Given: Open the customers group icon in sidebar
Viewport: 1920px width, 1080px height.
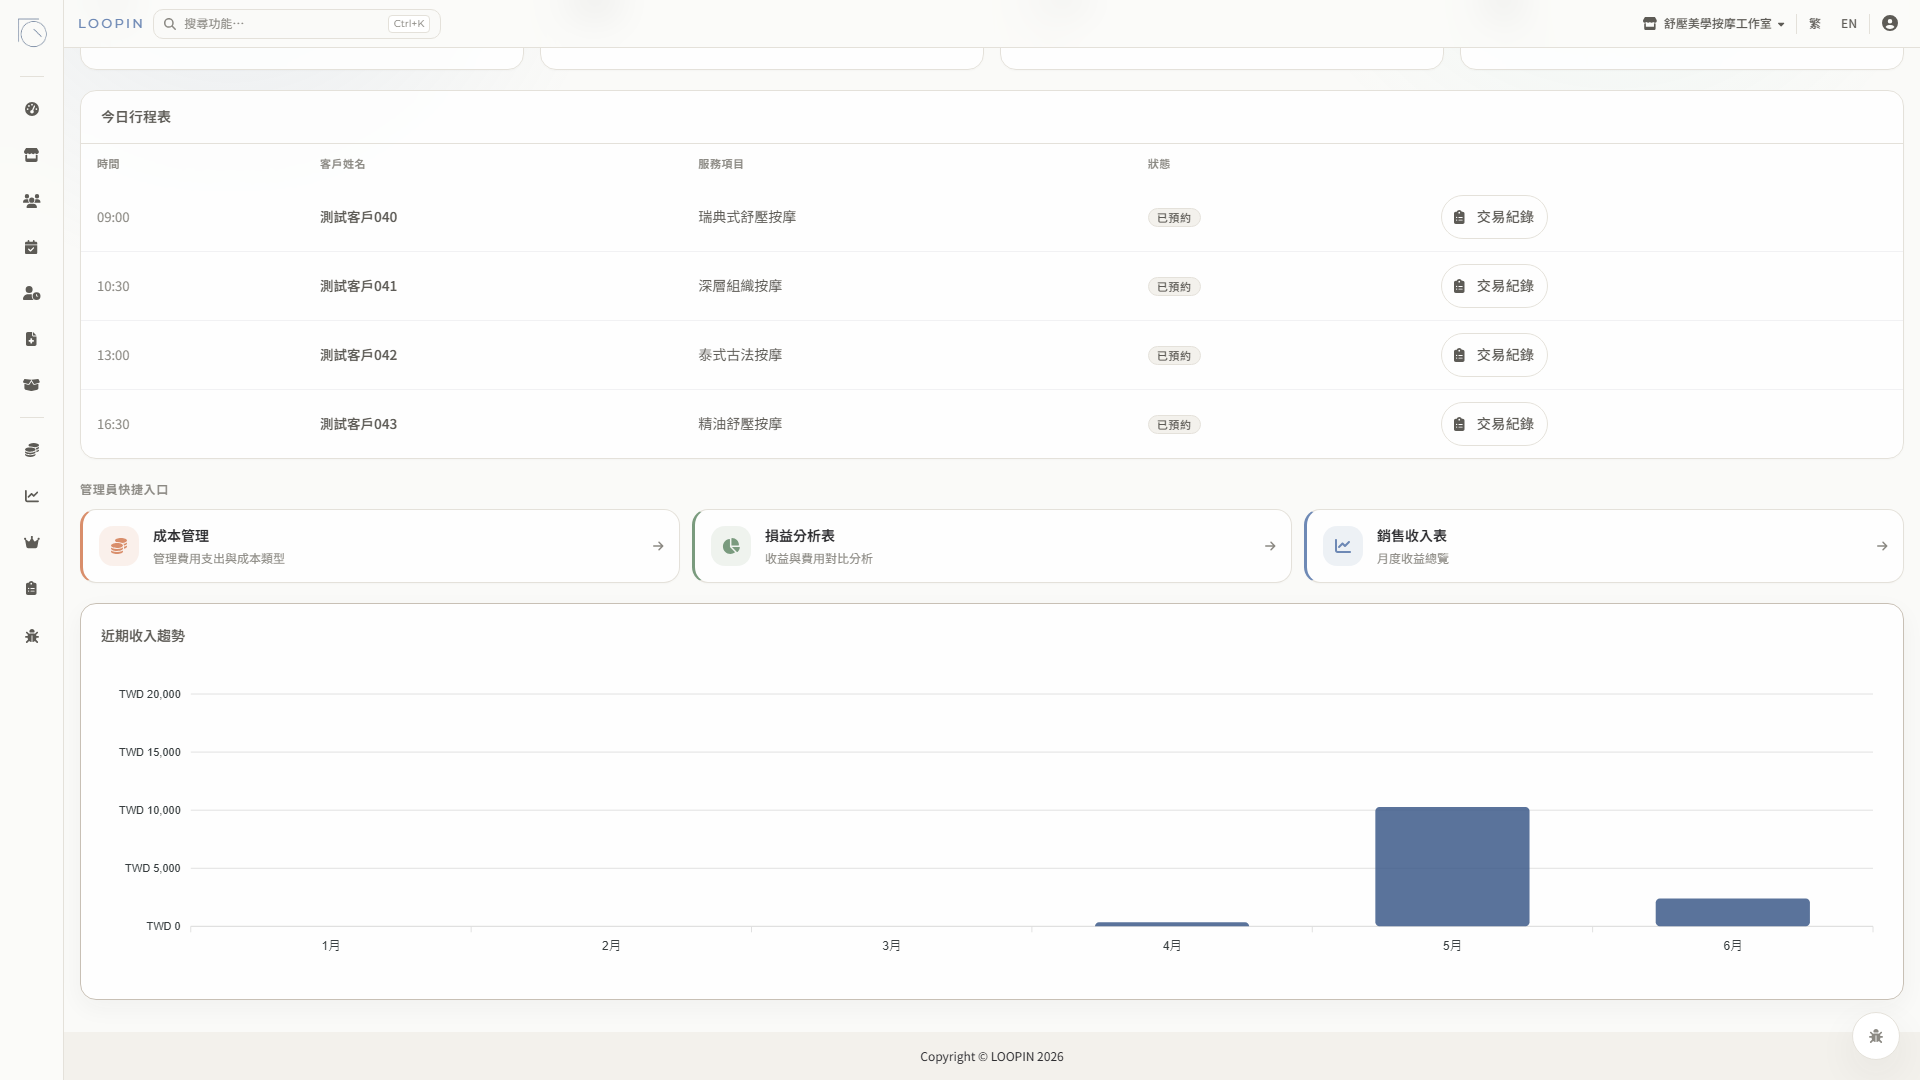Looking at the screenshot, I should coord(32,201).
